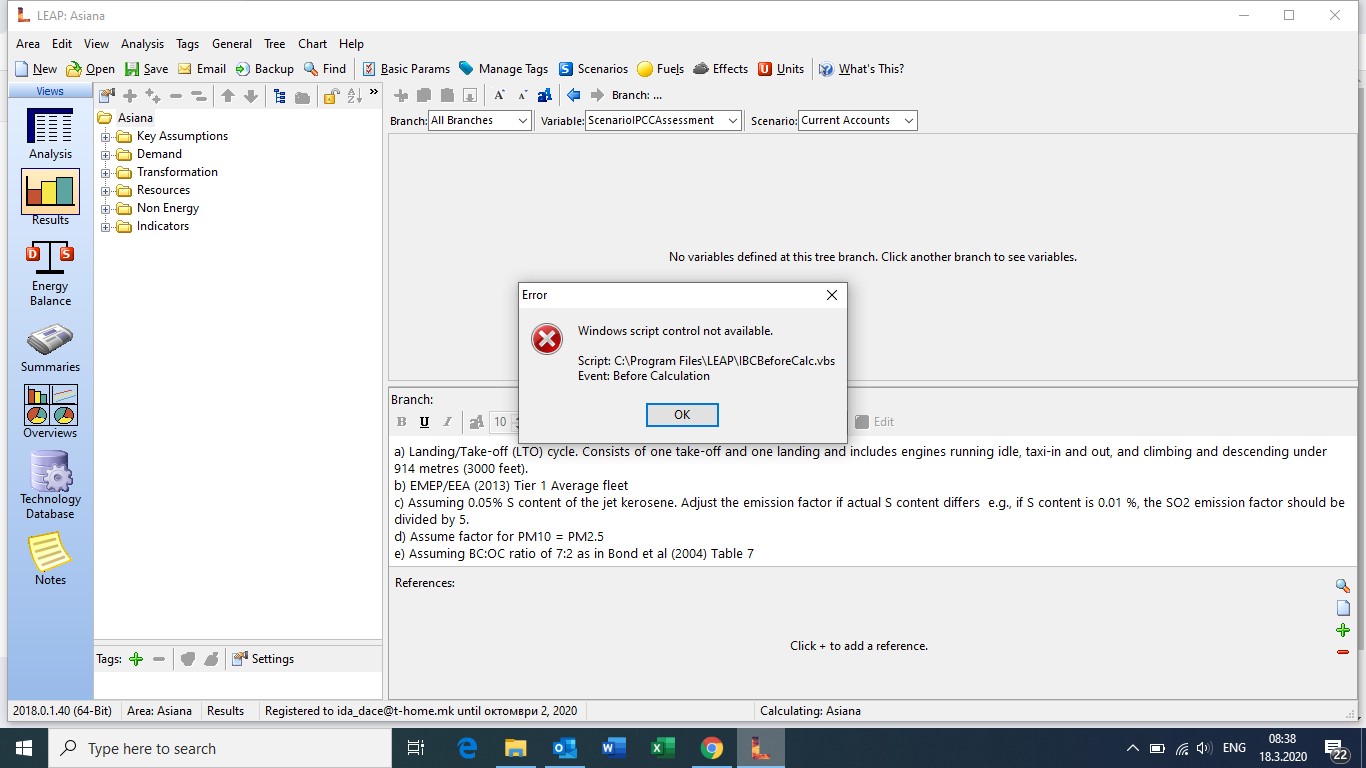Screen dimensions: 1366x768
Task: Expand the Demand branch
Action: tap(106, 154)
